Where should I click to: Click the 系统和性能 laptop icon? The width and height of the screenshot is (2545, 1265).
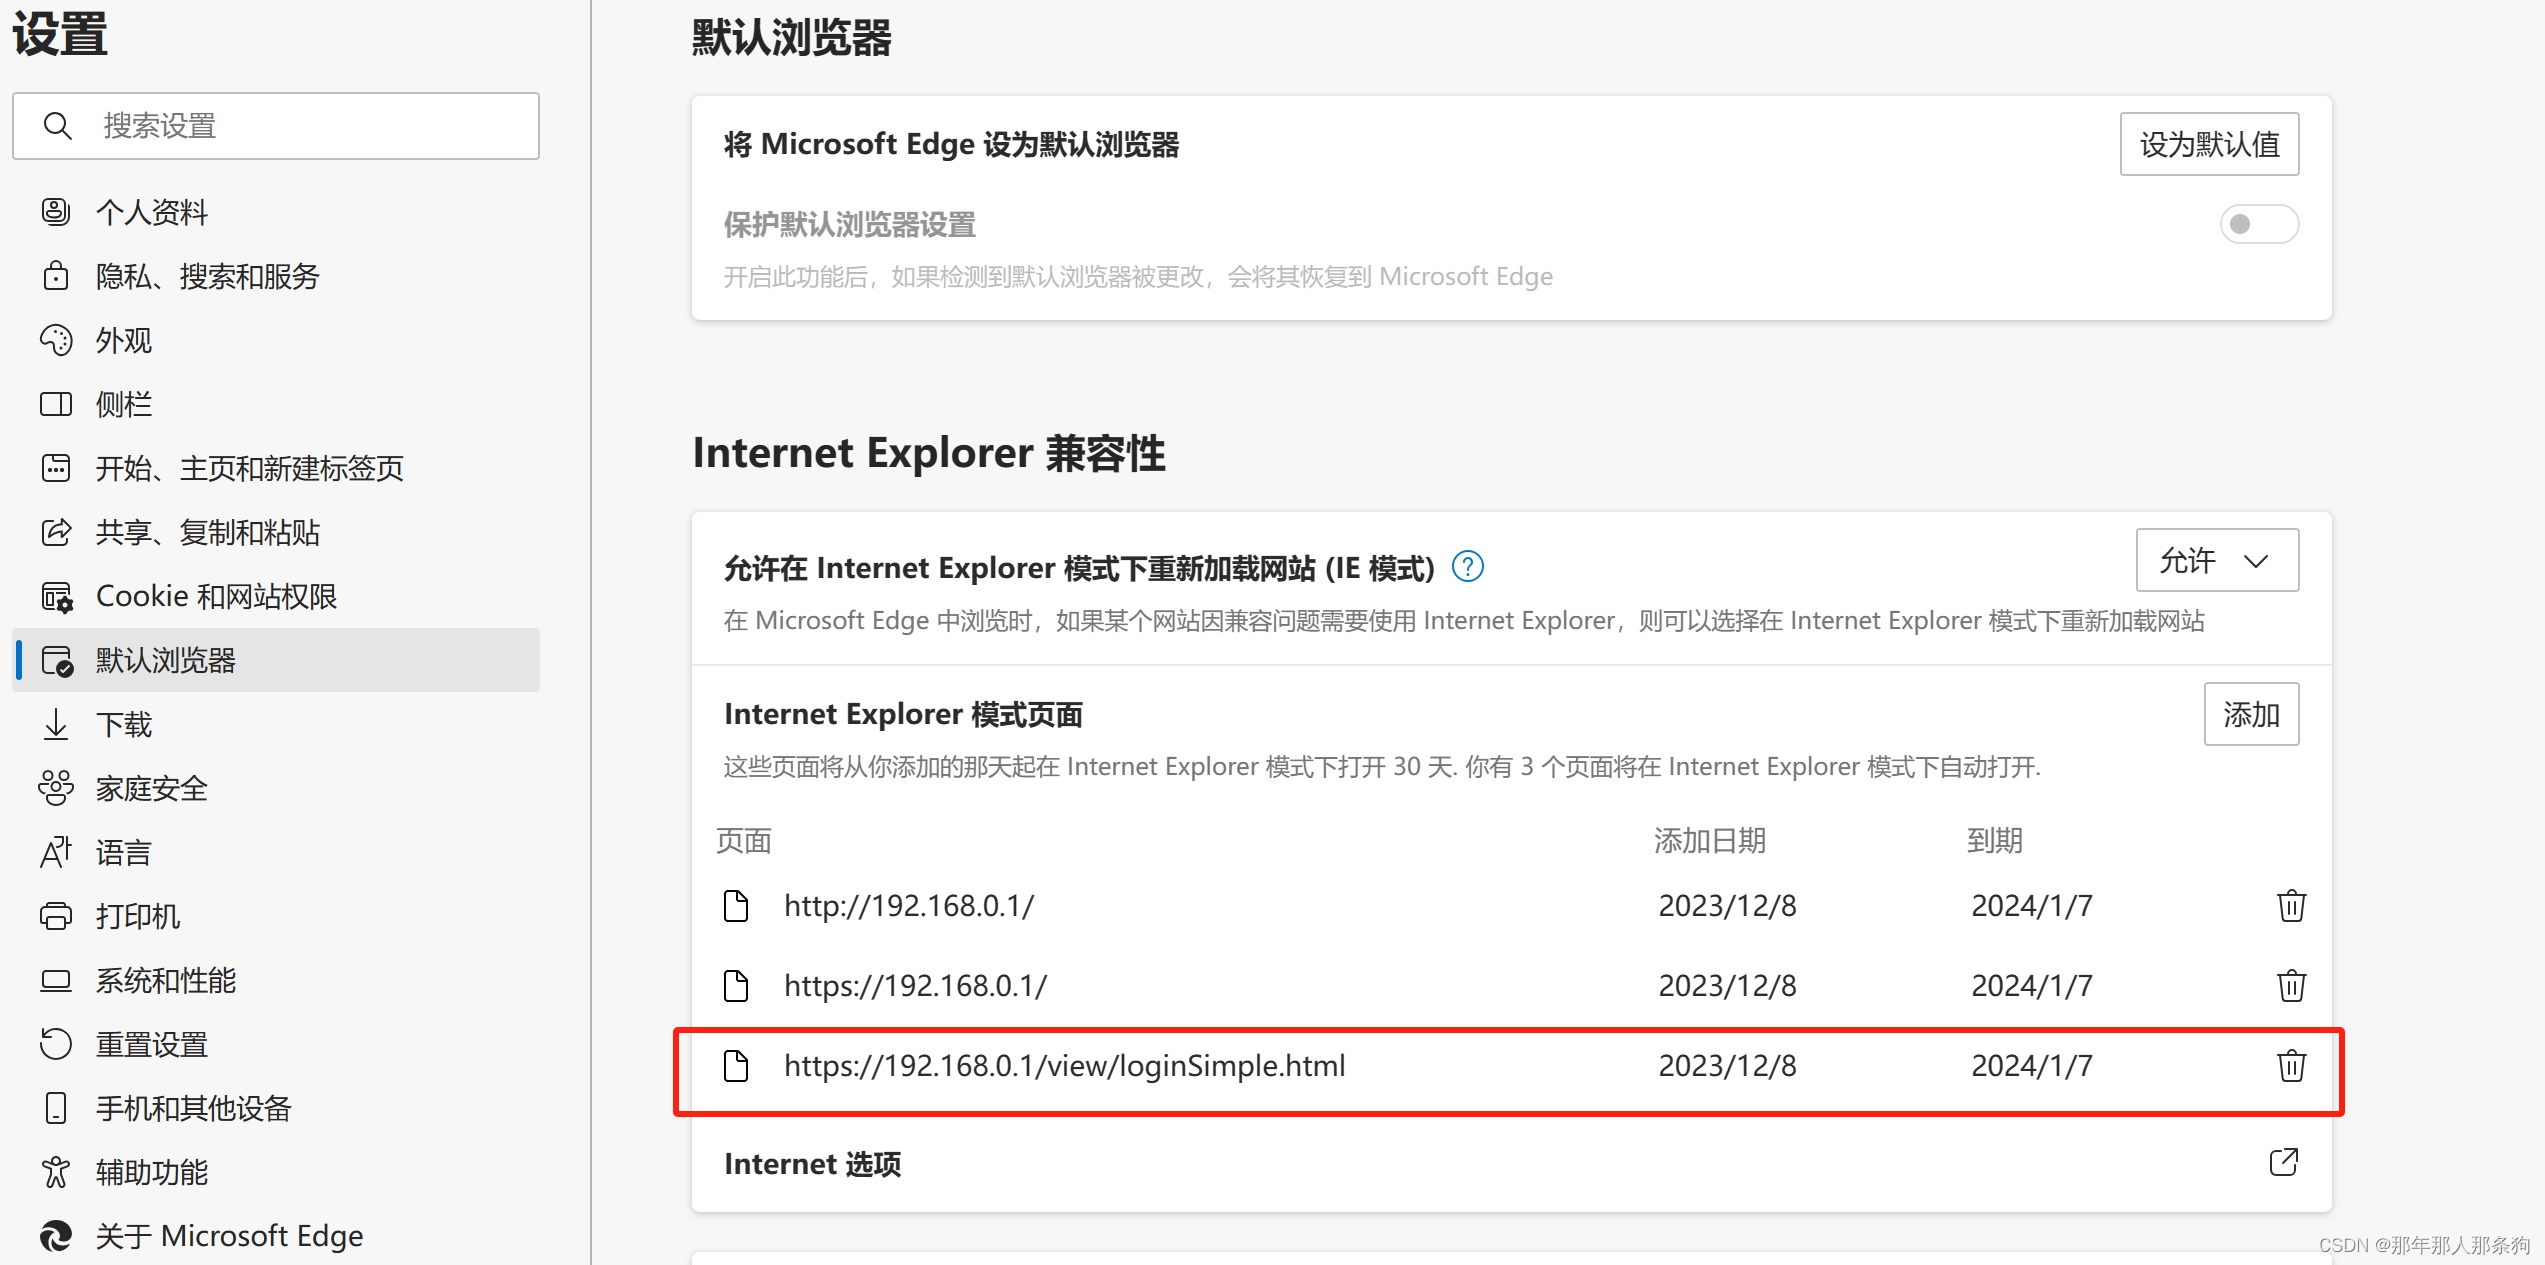tap(56, 980)
